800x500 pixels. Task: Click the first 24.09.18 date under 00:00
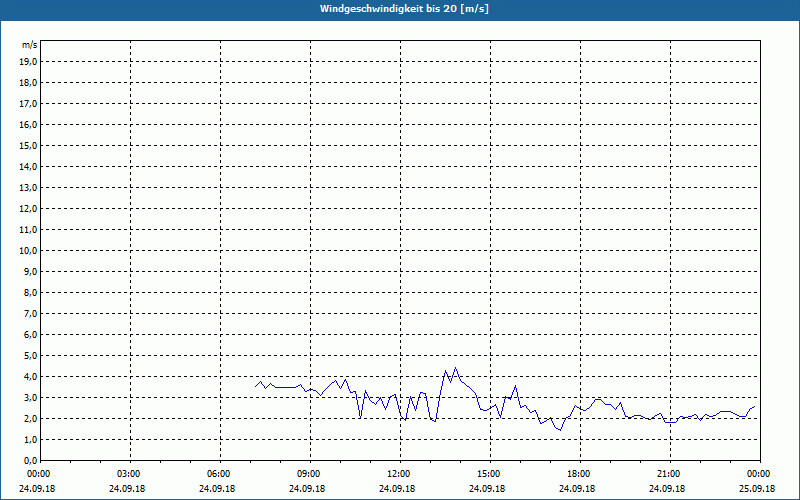tap(37, 489)
